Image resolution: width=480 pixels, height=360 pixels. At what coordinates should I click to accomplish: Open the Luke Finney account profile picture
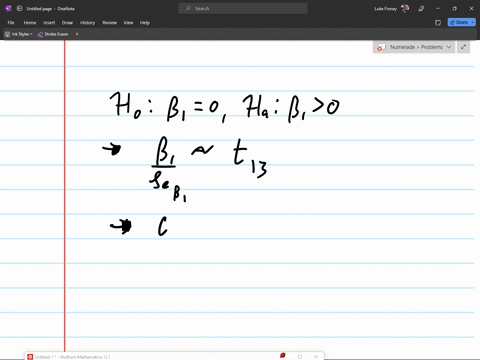[x=405, y=9]
